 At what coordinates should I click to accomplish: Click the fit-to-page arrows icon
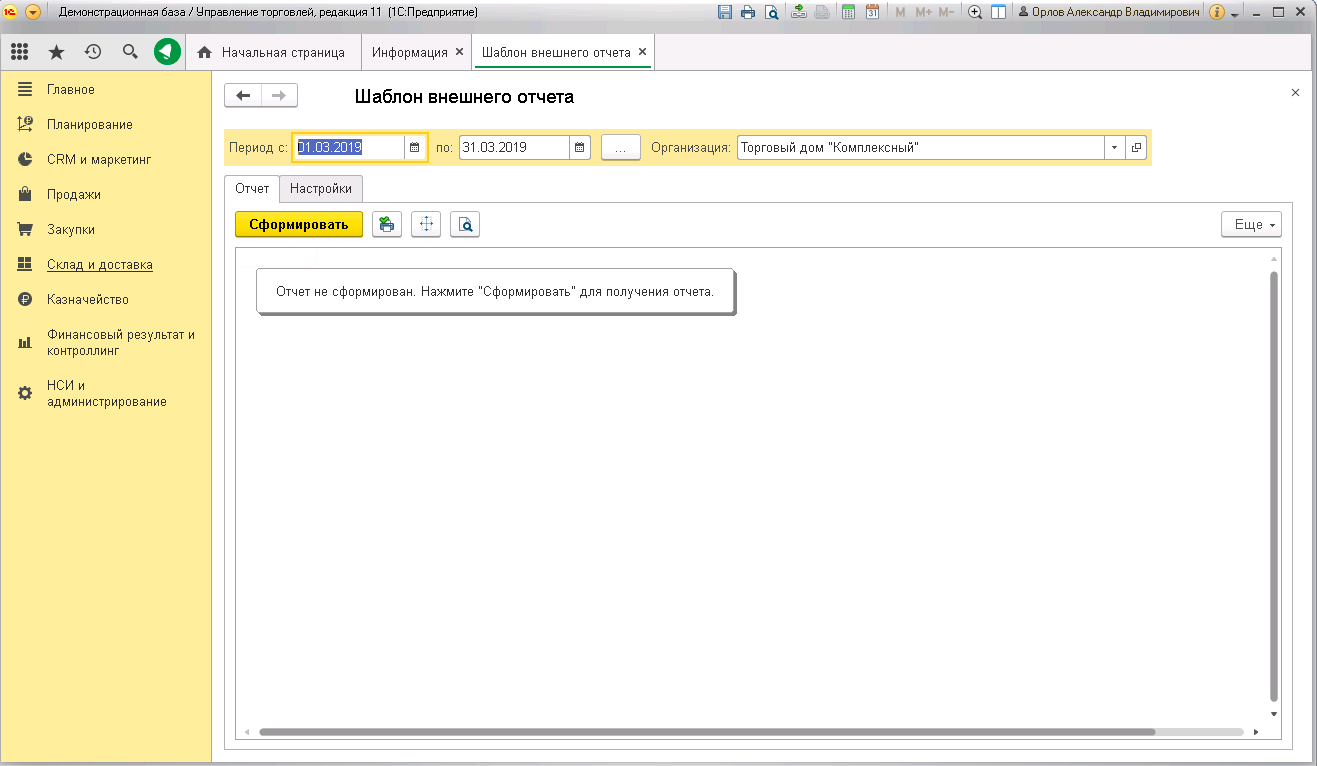click(426, 225)
